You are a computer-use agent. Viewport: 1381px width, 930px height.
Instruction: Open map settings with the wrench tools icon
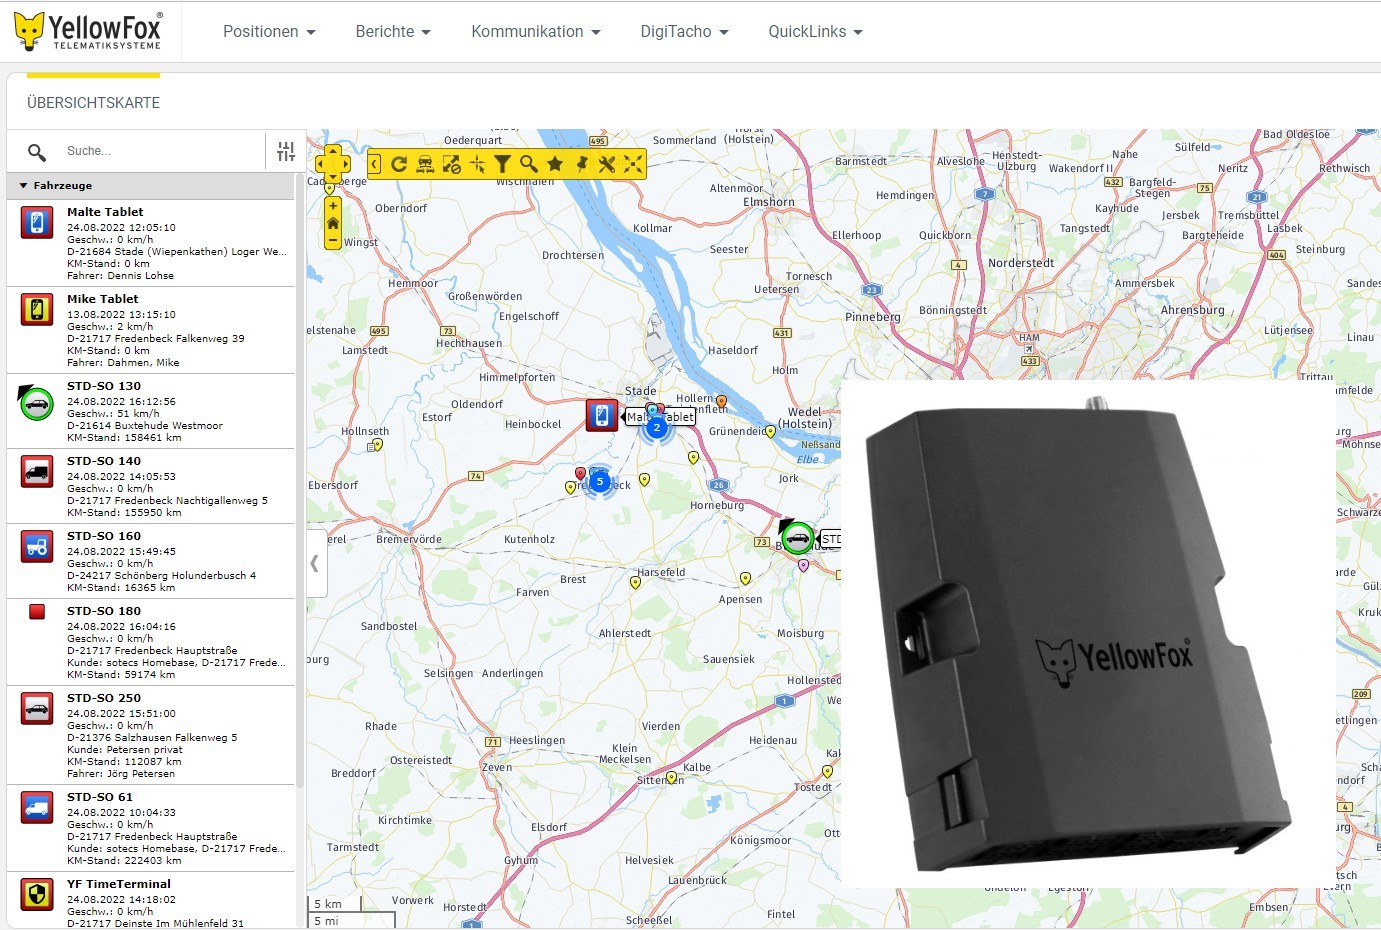(x=607, y=164)
